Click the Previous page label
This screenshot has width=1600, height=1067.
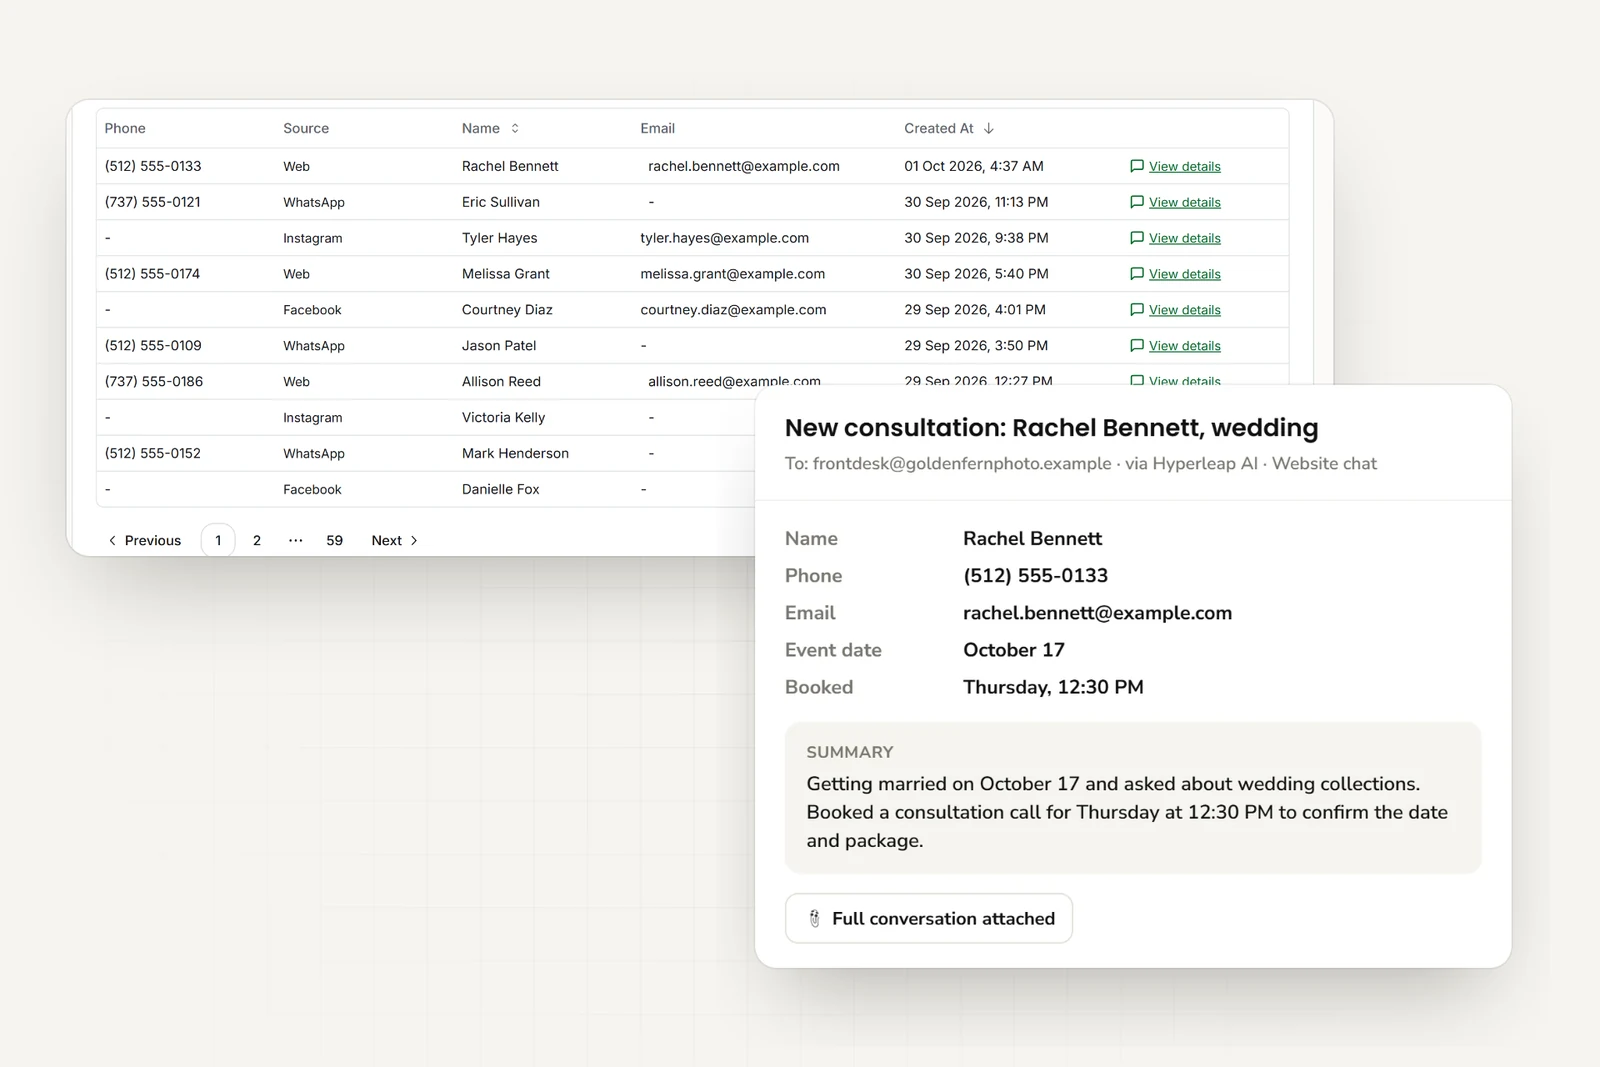click(x=153, y=540)
